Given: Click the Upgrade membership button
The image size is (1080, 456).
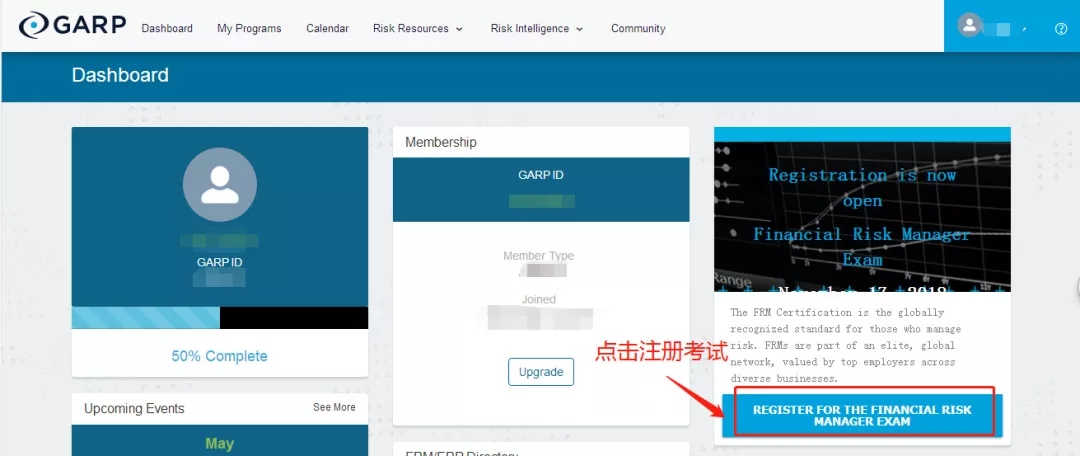Looking at the screenshot, I should point(541,372).
